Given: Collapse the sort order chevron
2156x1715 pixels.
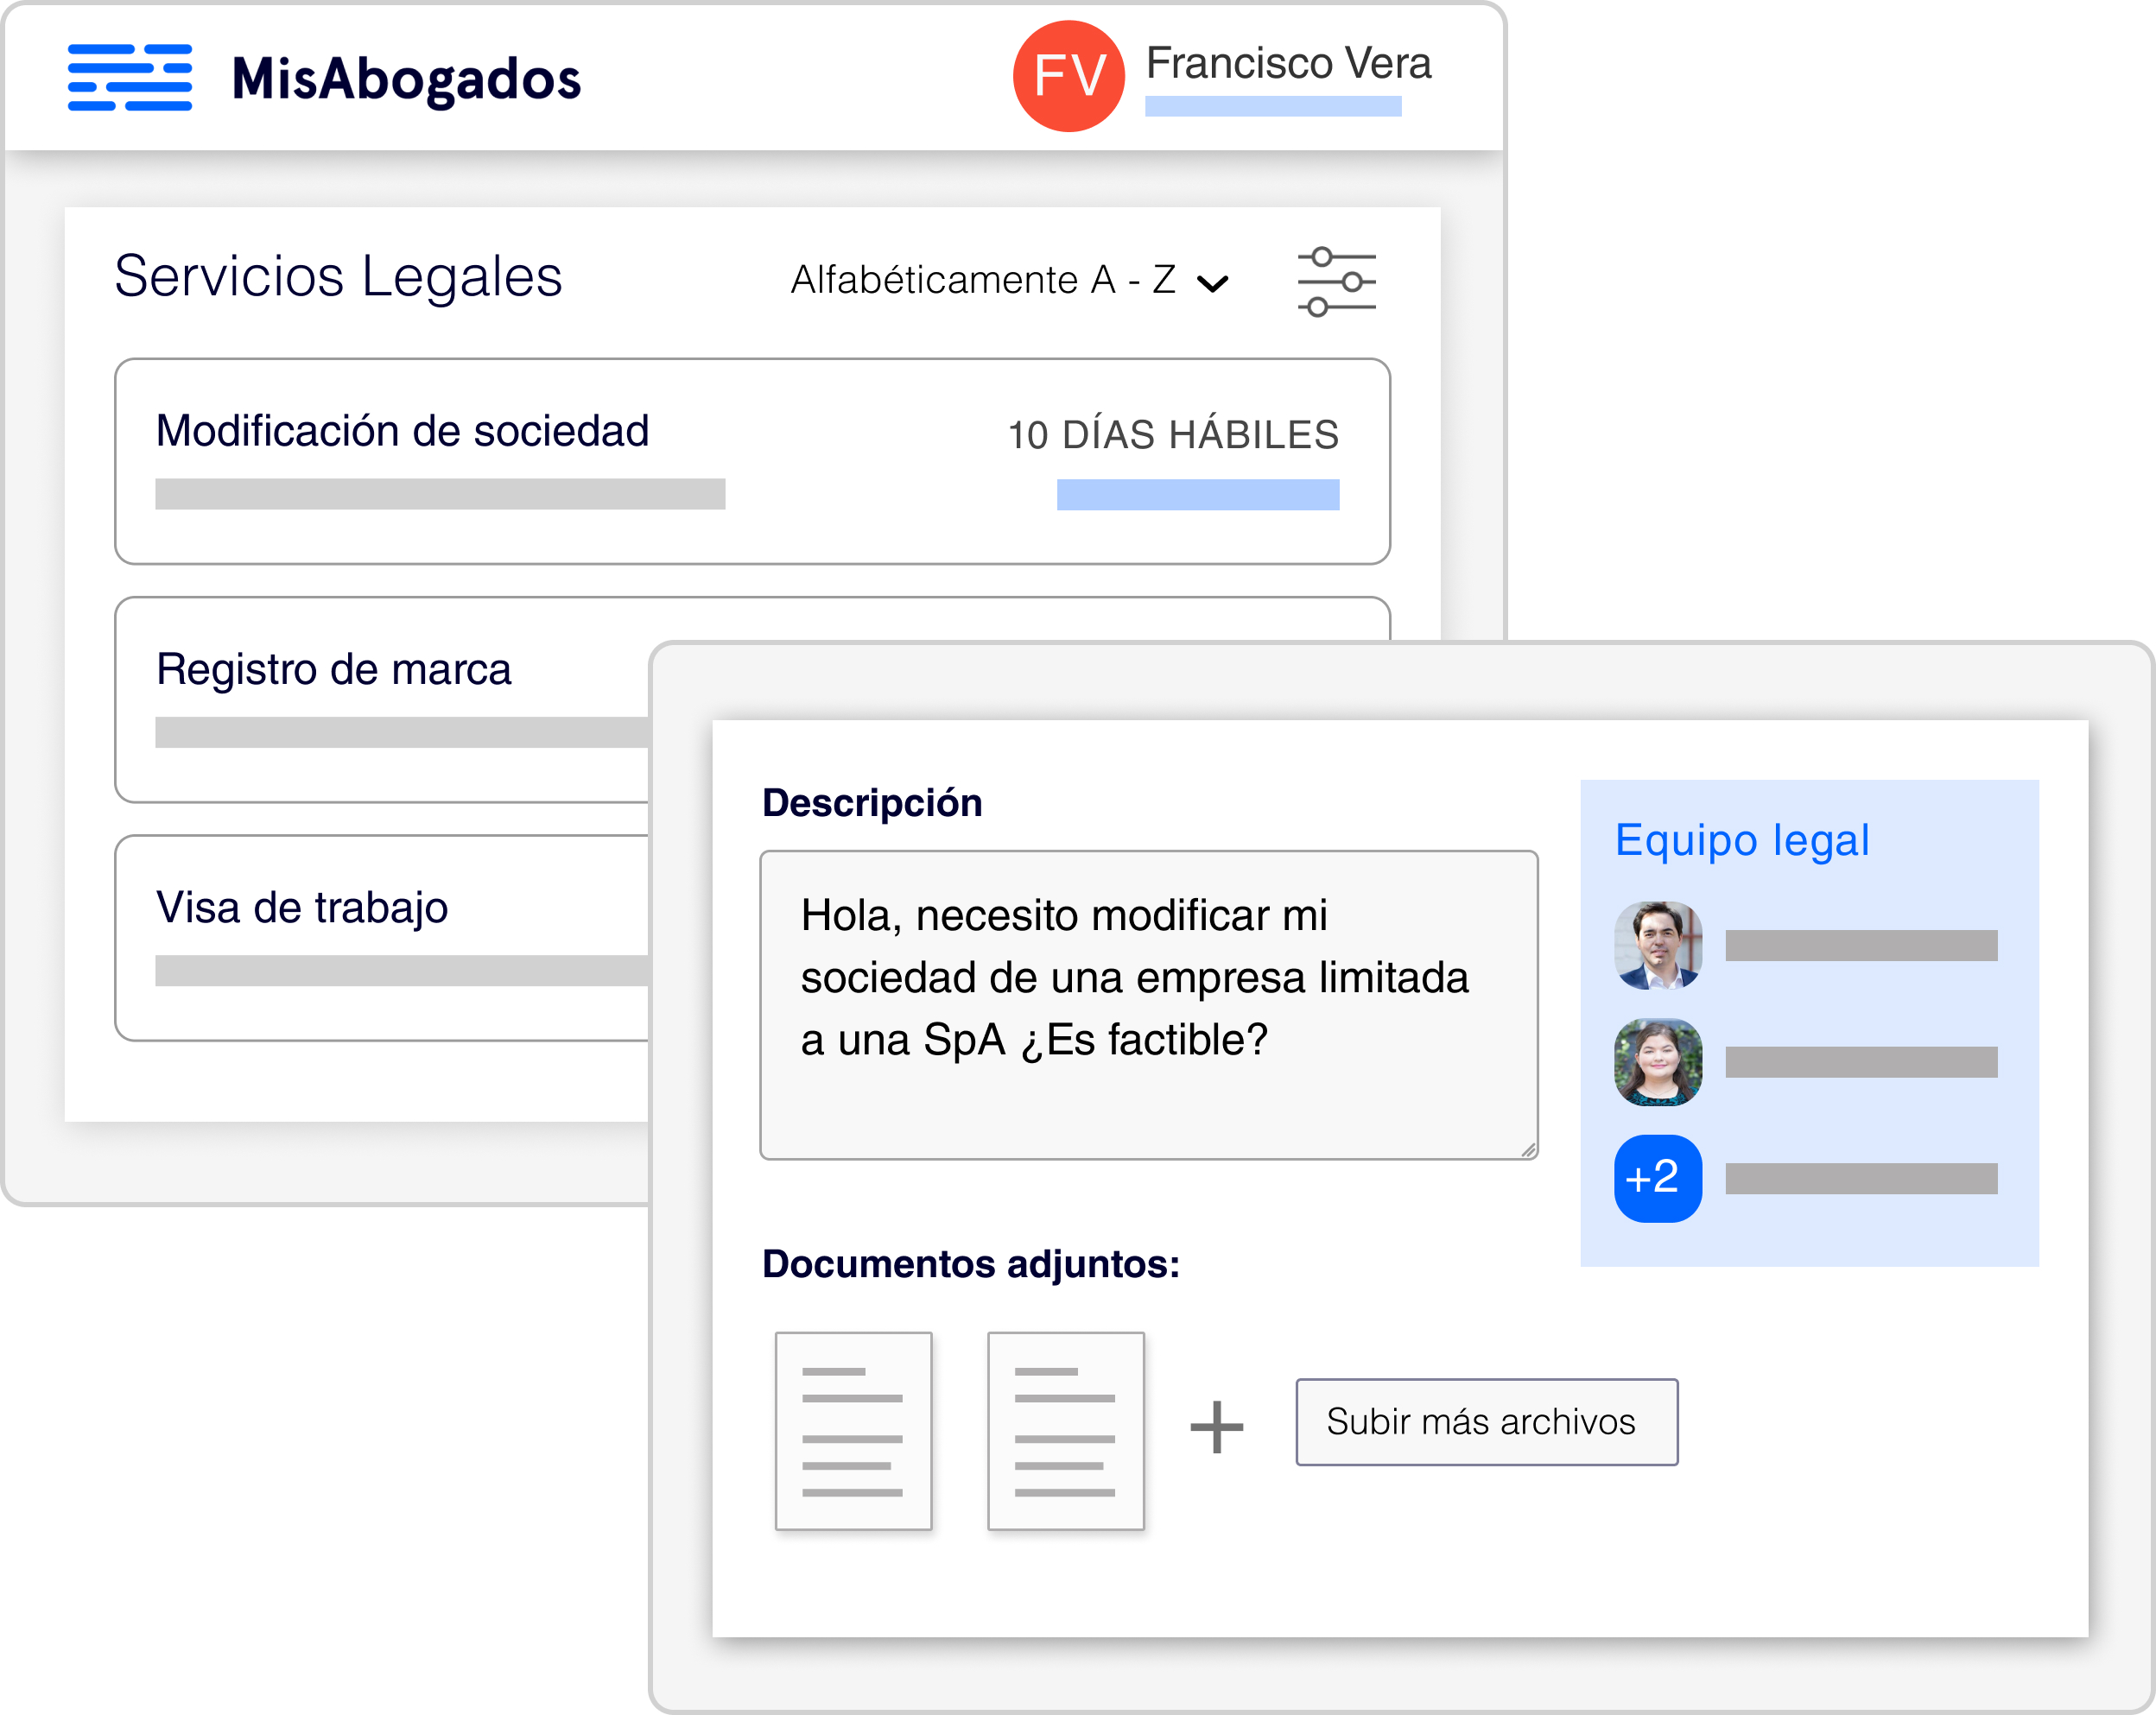Looking at the screenshot, I should (1212, 284).
